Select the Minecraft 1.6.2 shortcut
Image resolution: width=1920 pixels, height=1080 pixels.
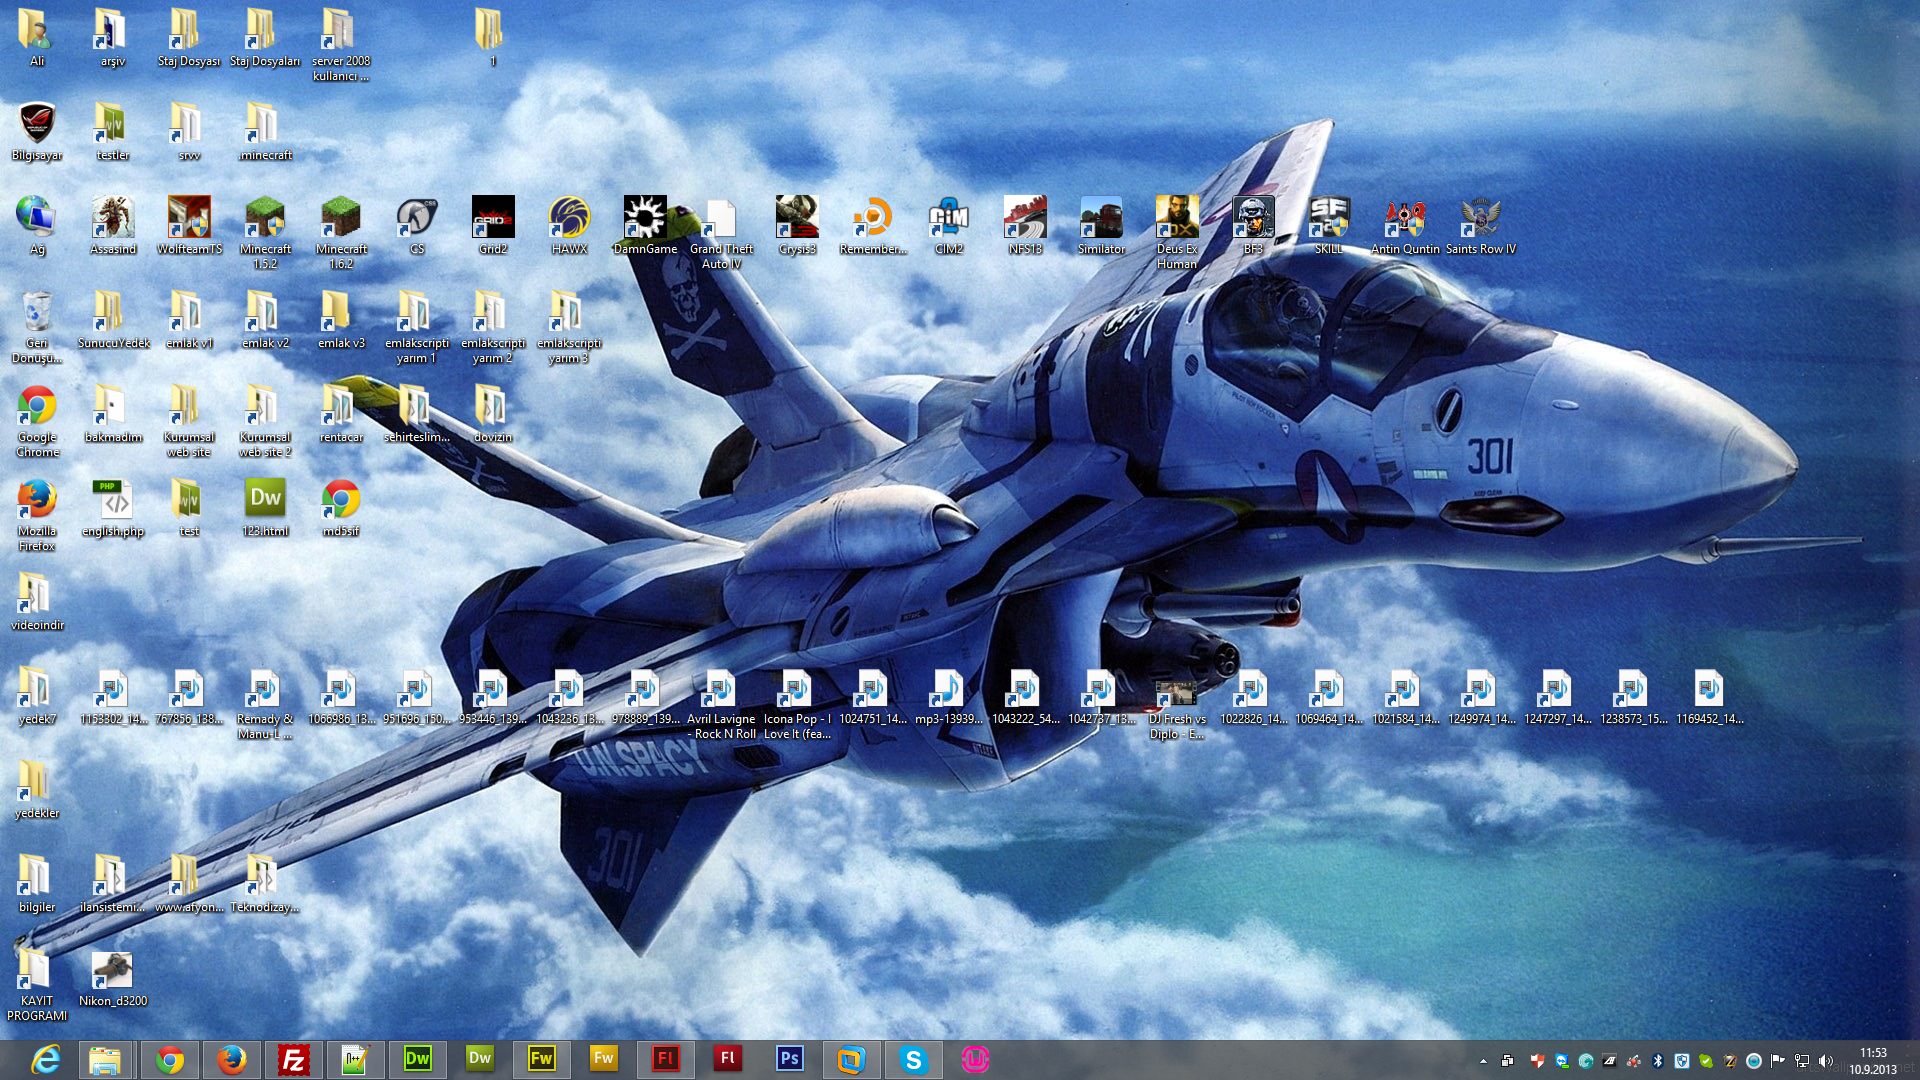(341, 233)
